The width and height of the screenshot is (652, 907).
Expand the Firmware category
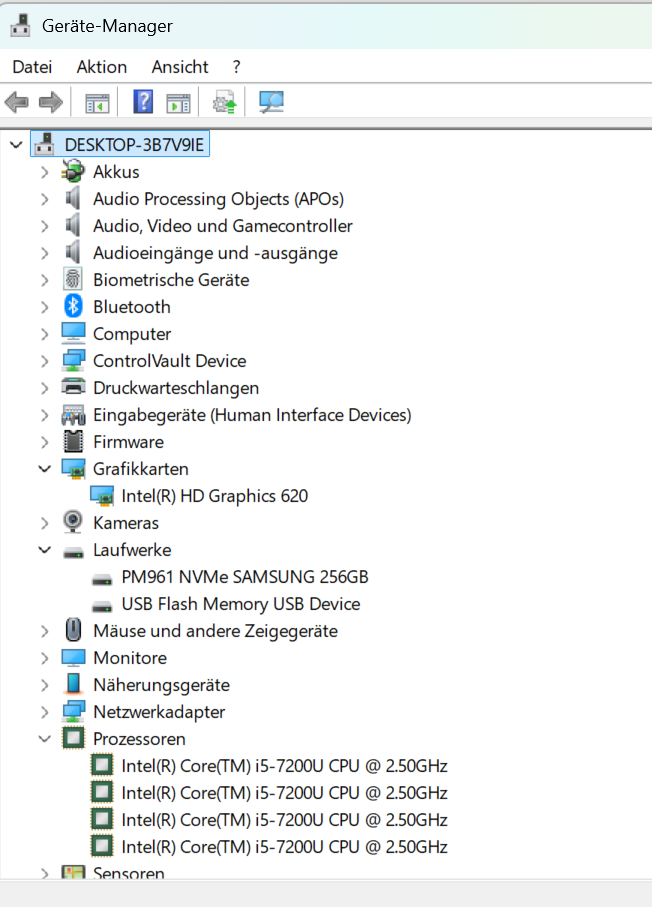point(45,442)
